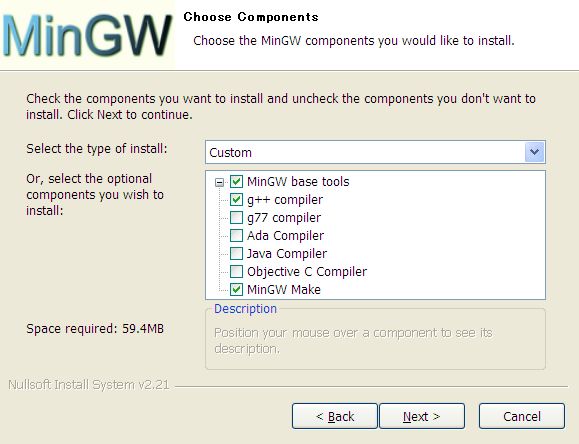This screenshot has width=579, height=444.
Task: Uncheck the g++ compiler checkbox
Action: tap(236, 199)
